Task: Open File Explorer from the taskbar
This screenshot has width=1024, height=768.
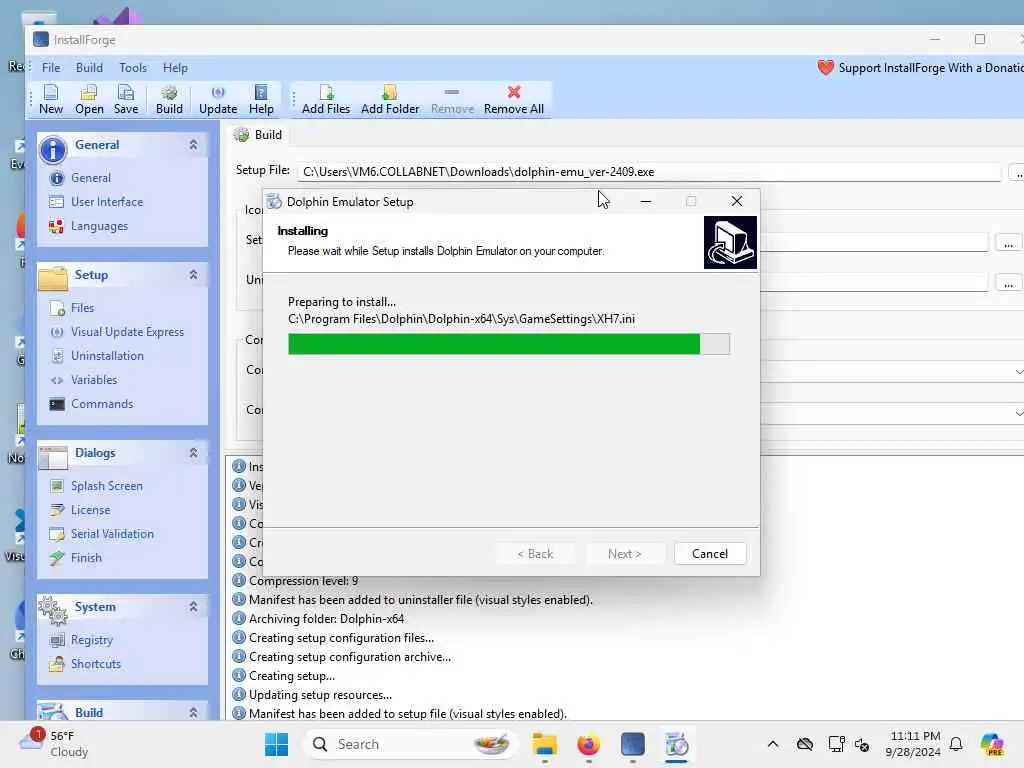Action: click(544, 744)
